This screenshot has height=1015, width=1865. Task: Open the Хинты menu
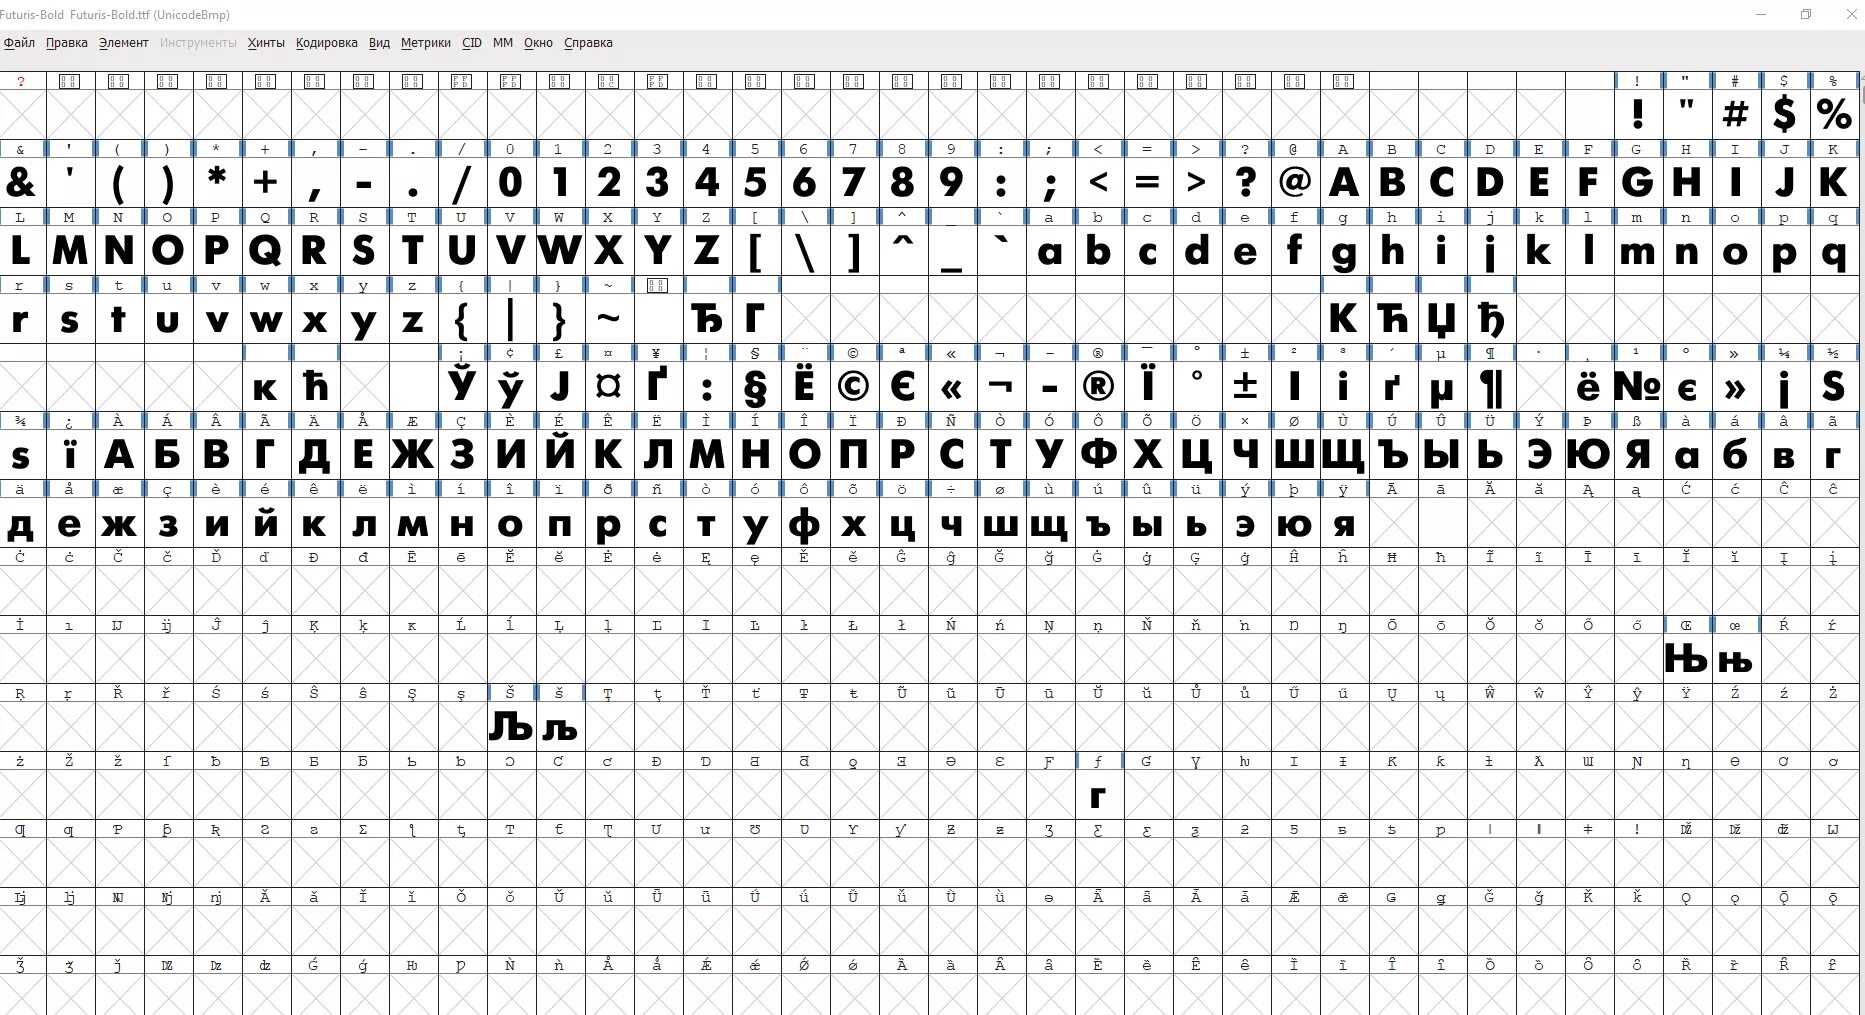click(266, 43)
